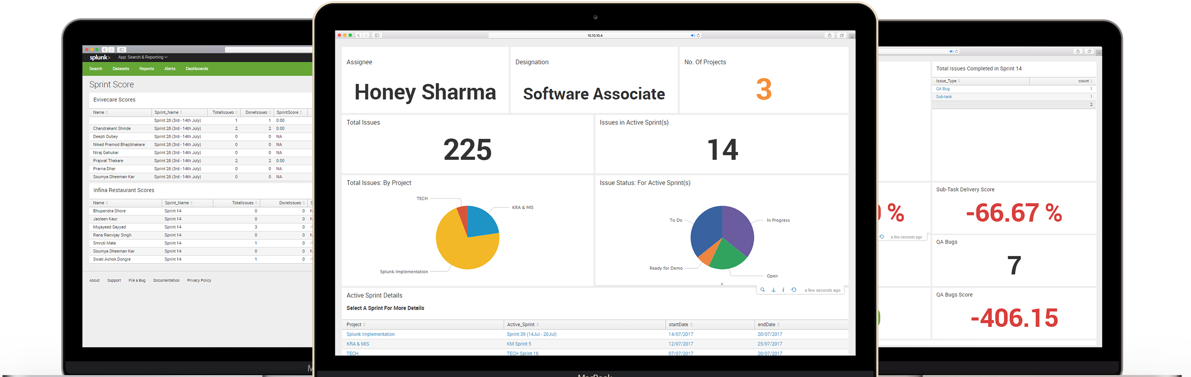Sort Evivecare Scores by SprintScore column

(291, 112)
